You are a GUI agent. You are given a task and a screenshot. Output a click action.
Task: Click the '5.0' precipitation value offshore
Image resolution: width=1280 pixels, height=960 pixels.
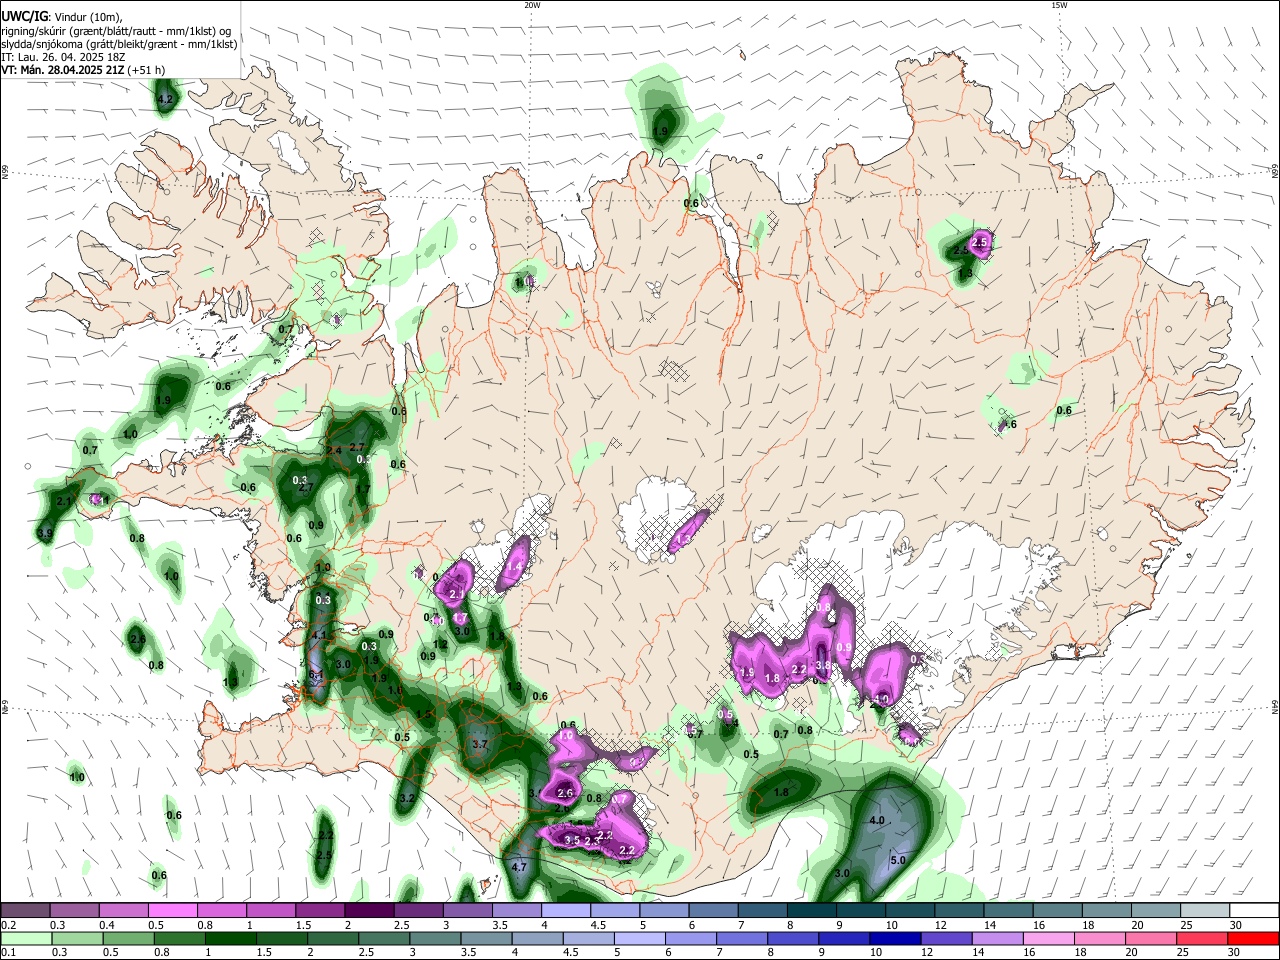[x=898, y=860]
